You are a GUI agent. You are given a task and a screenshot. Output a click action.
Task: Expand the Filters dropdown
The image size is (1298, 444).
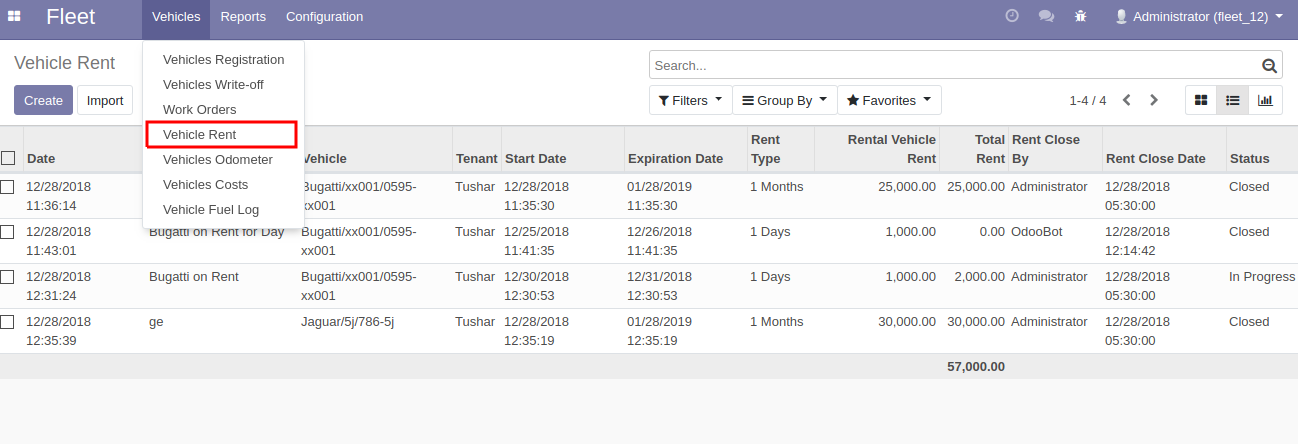(x=691, y=100)
